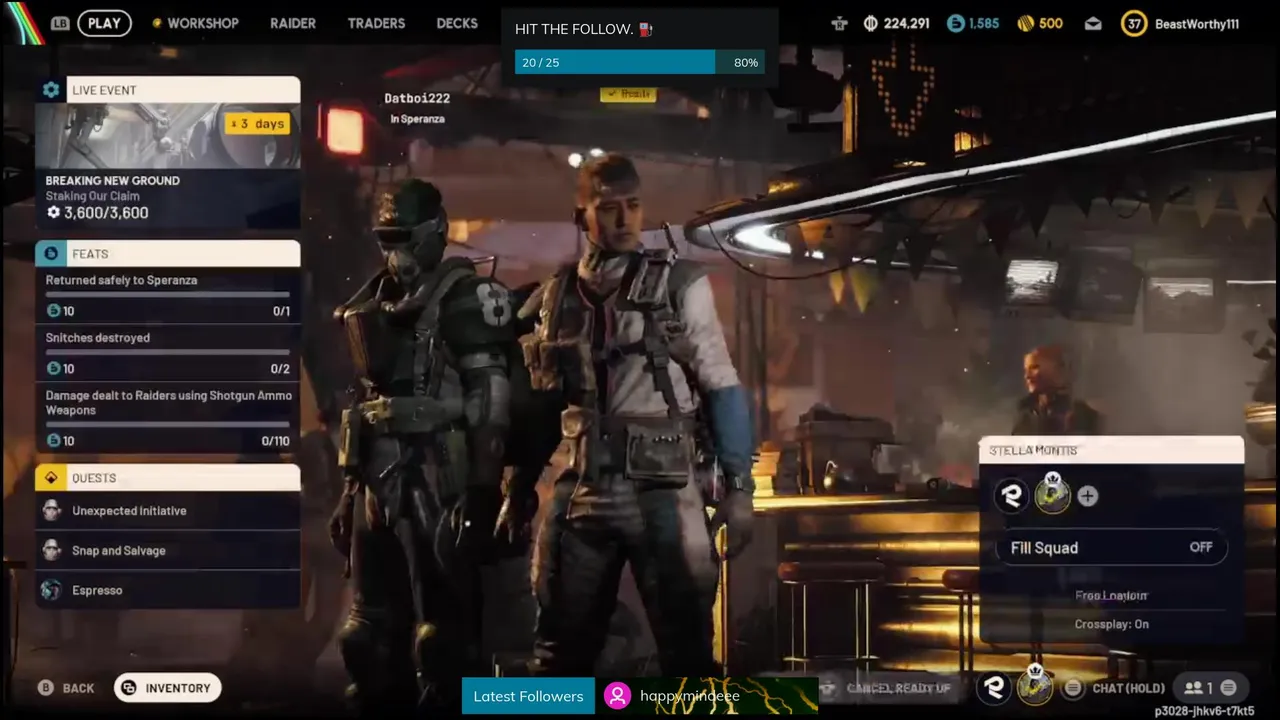Screen dimensions: 1280x720
Task: Open the Espresso quest
Action: coord(168,590)
